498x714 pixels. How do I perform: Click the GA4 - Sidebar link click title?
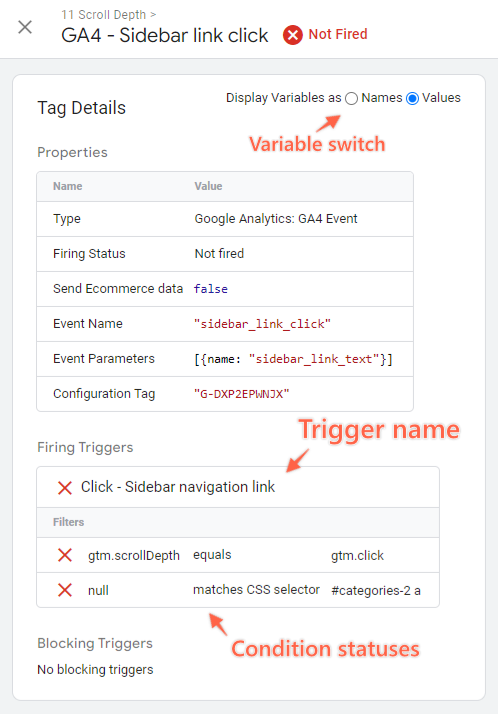[x=165, y=36]
